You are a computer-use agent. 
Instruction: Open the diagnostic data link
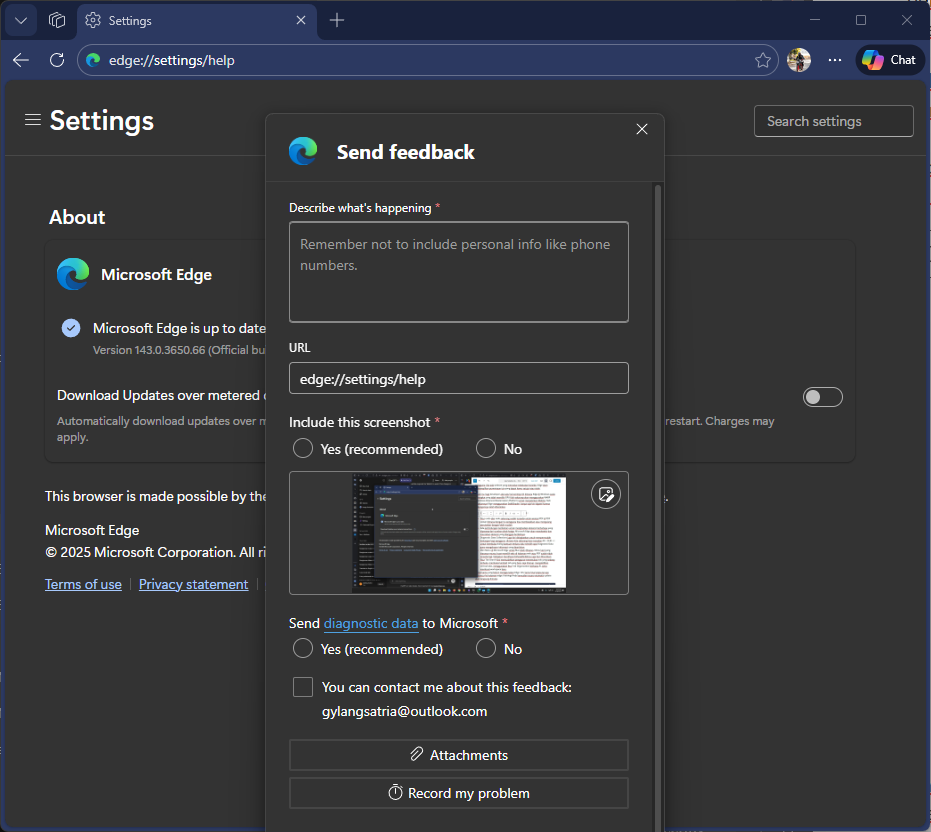point(371,623)
